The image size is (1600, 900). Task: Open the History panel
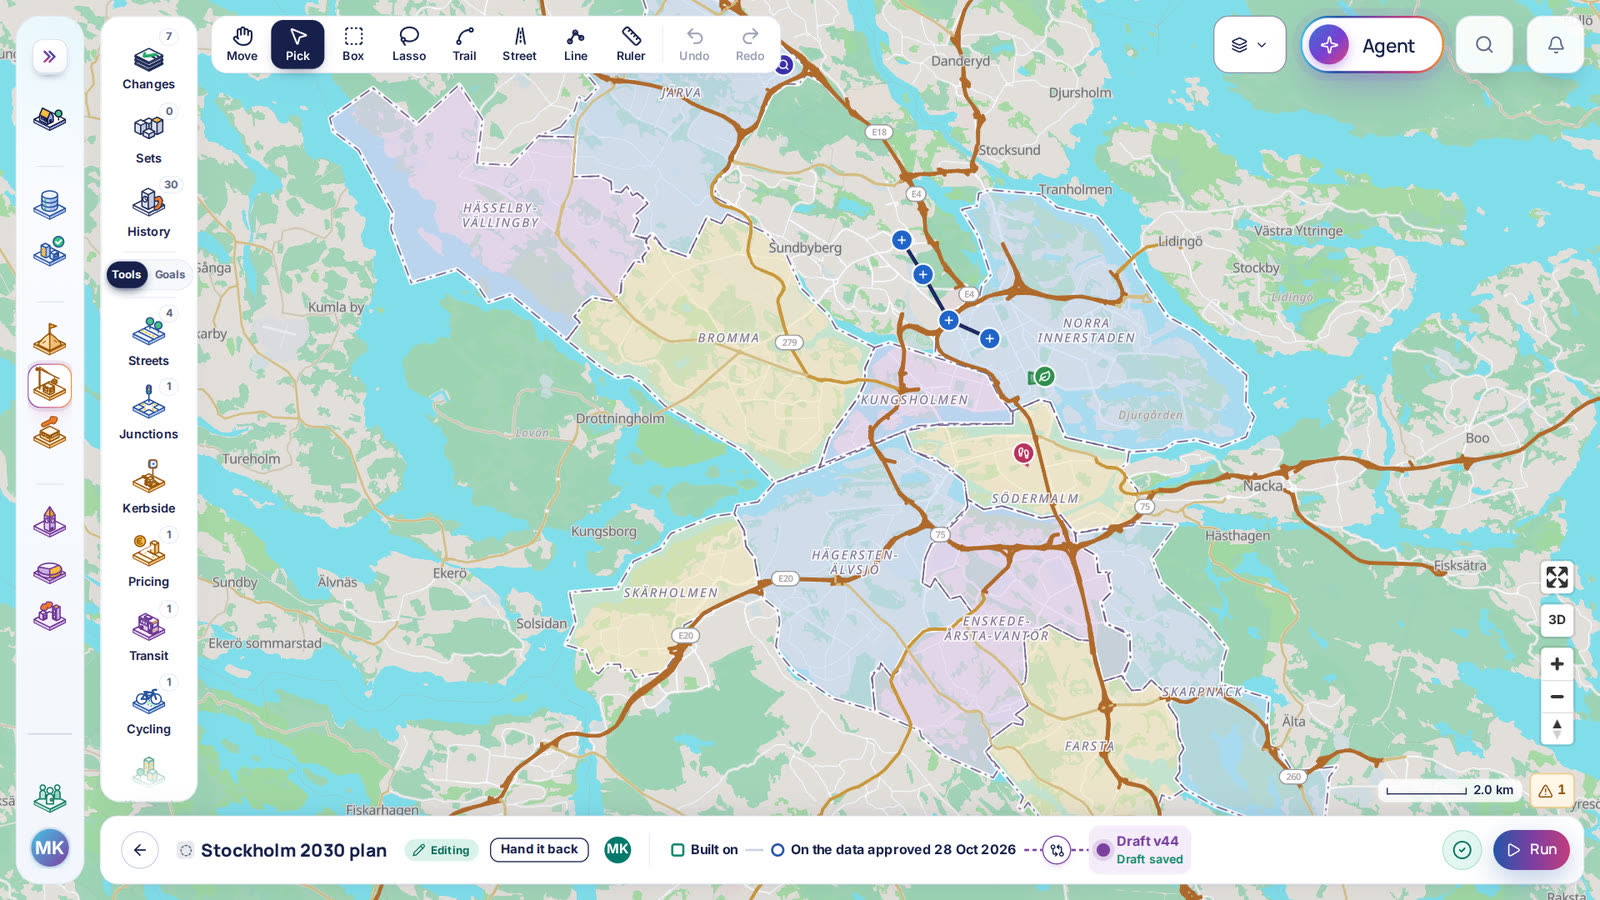tap(149, 210)
